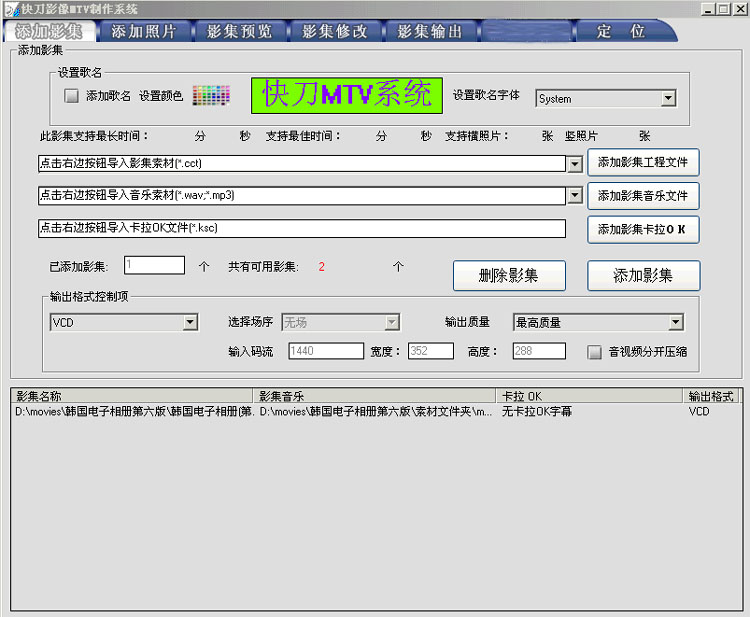Open the 输出质量 最高质量 dropdown
The height and width of the screenshot is (617, 750).
point(675,322)
